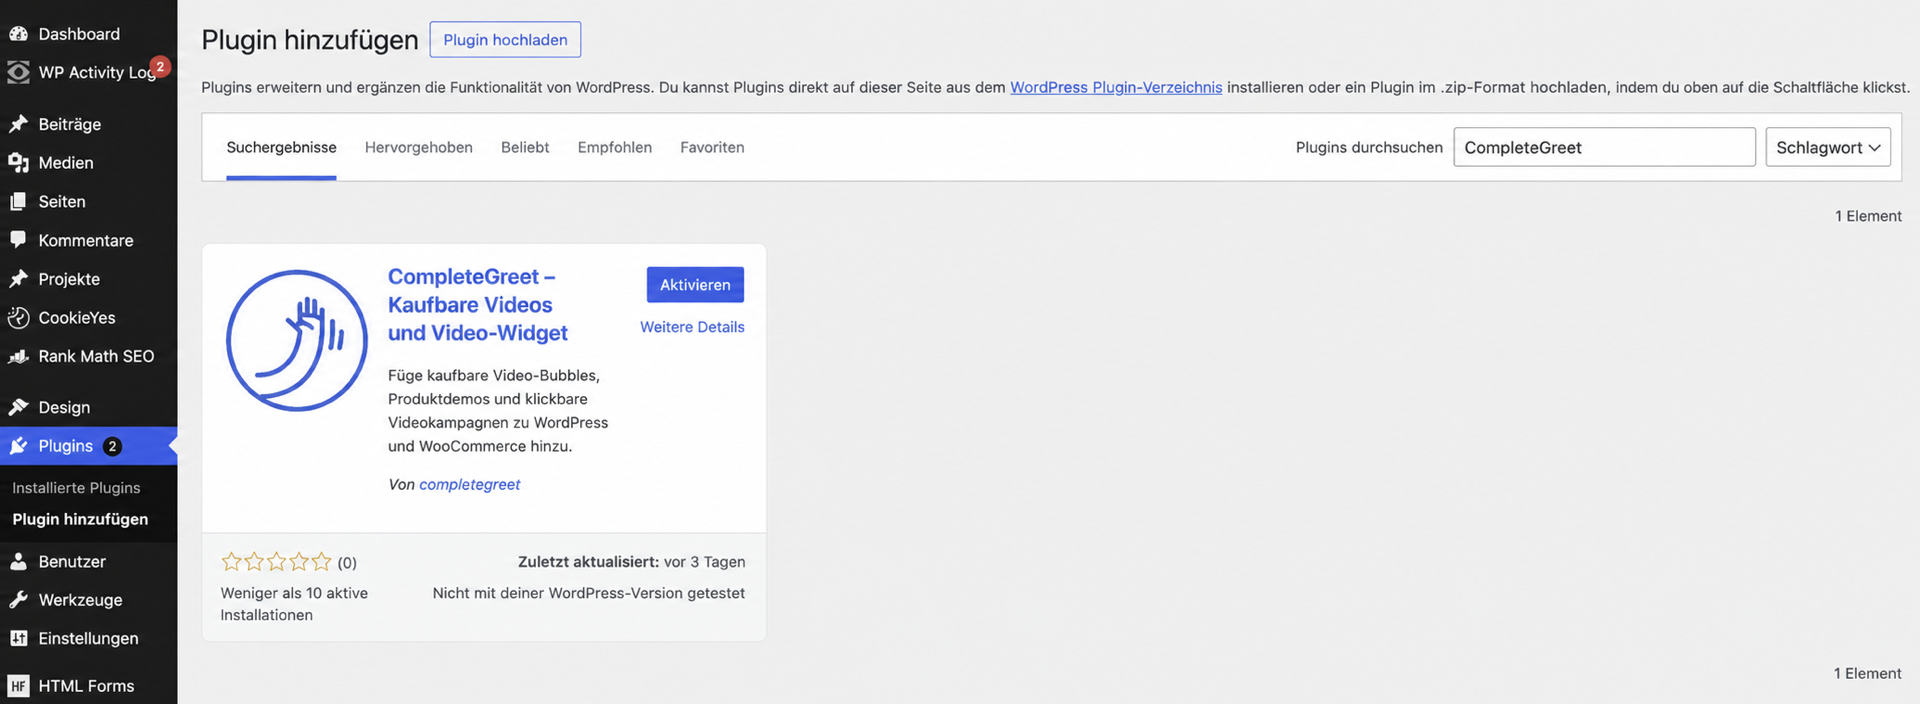
Task: Open the Dashboard menu label
Action: click(x=79, y=34)
